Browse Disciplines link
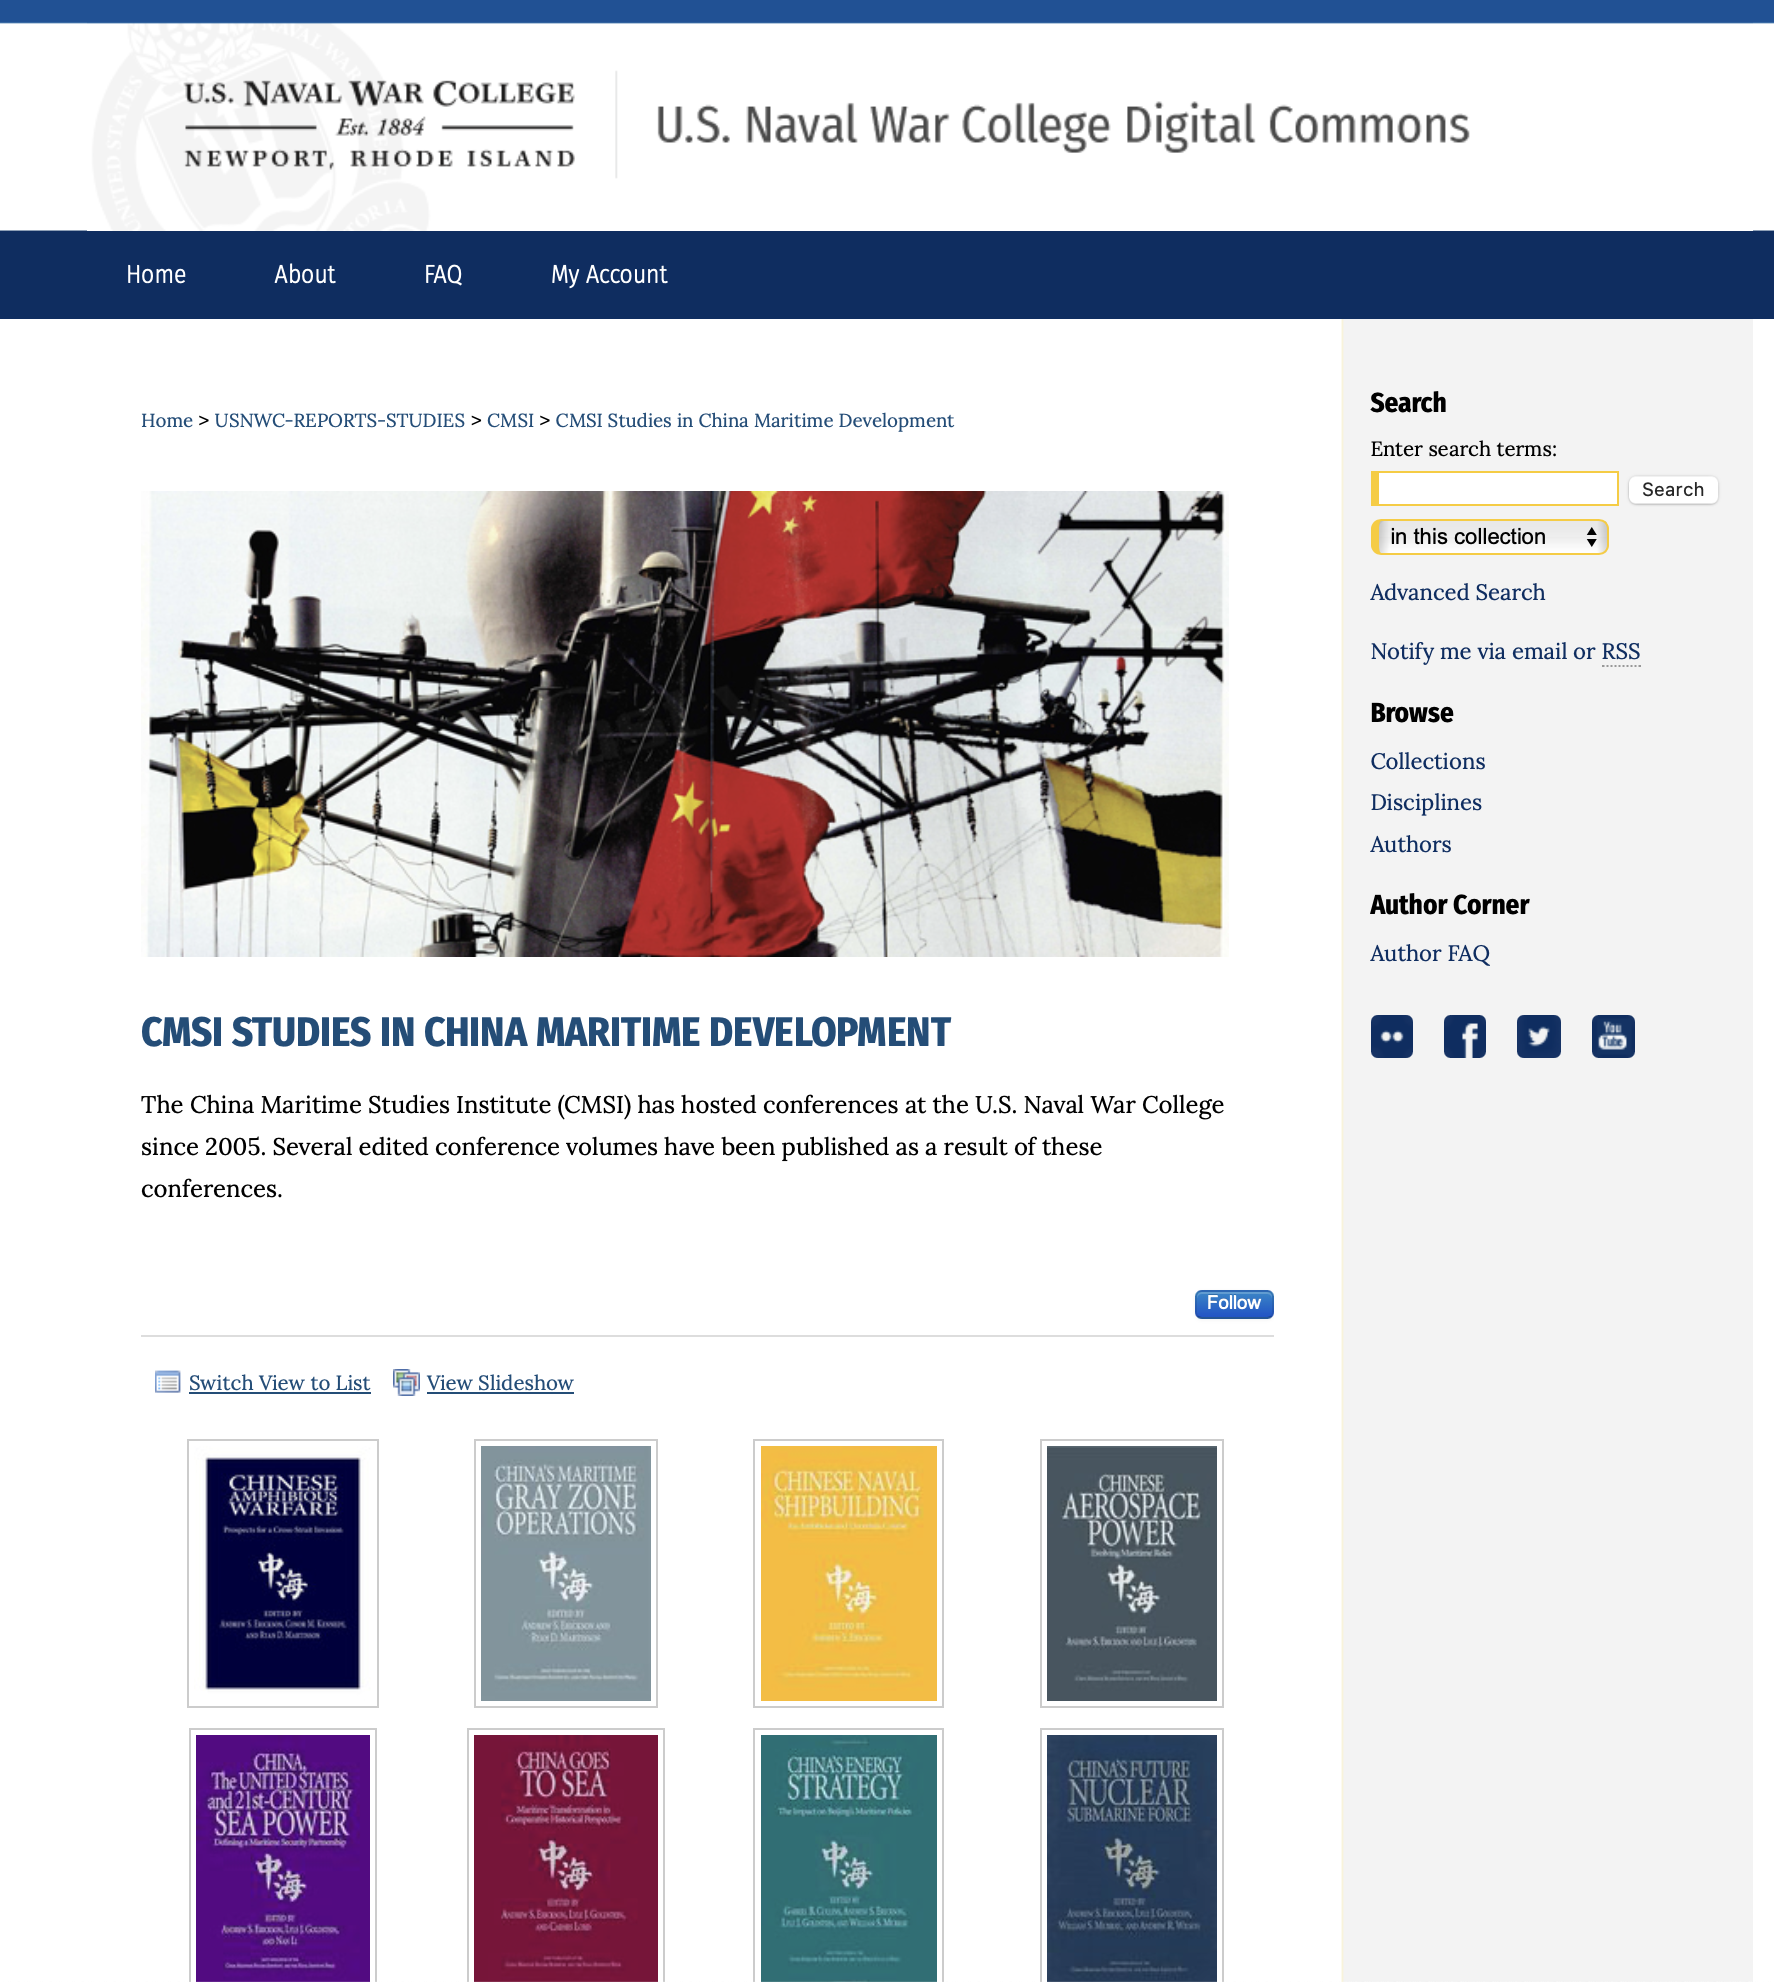 (1426, 802)
